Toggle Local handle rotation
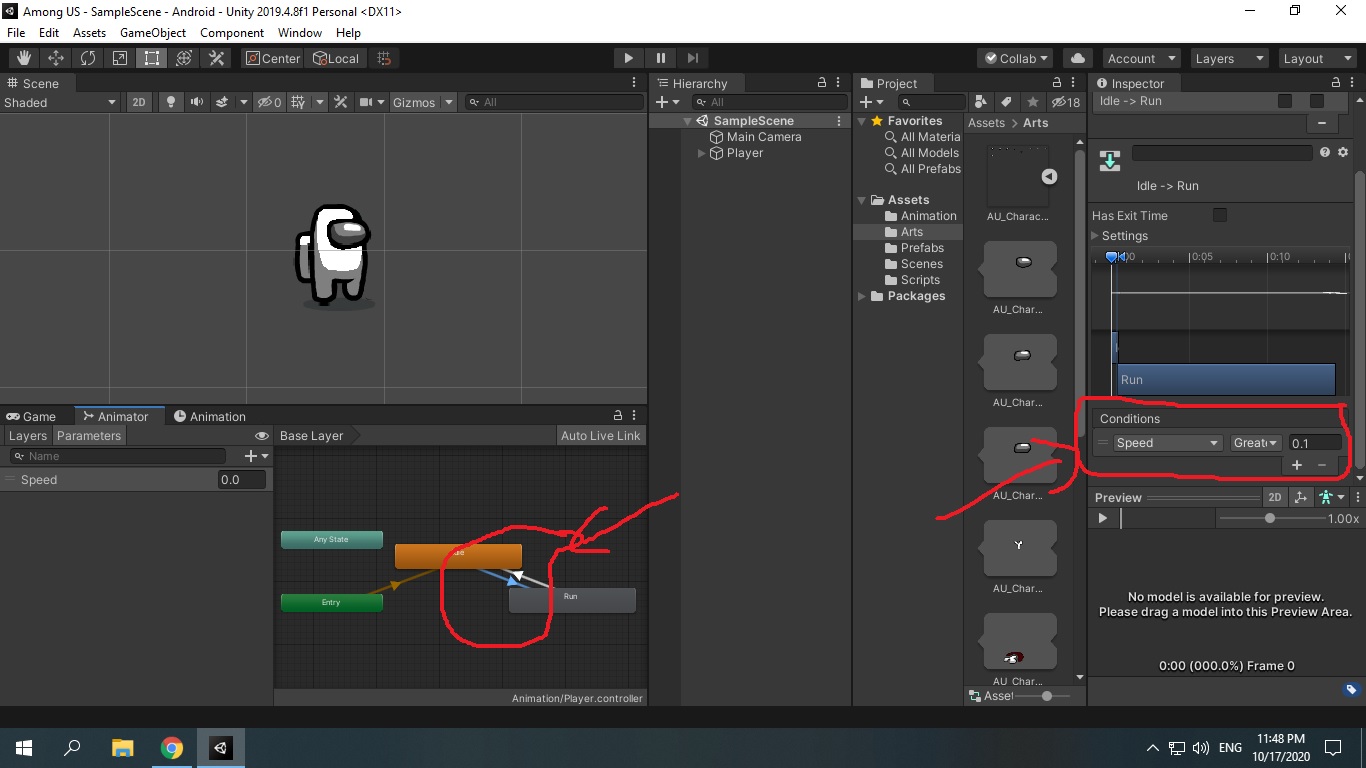The width and height of the screenshot is (1366, 768). tap(336, 58)
